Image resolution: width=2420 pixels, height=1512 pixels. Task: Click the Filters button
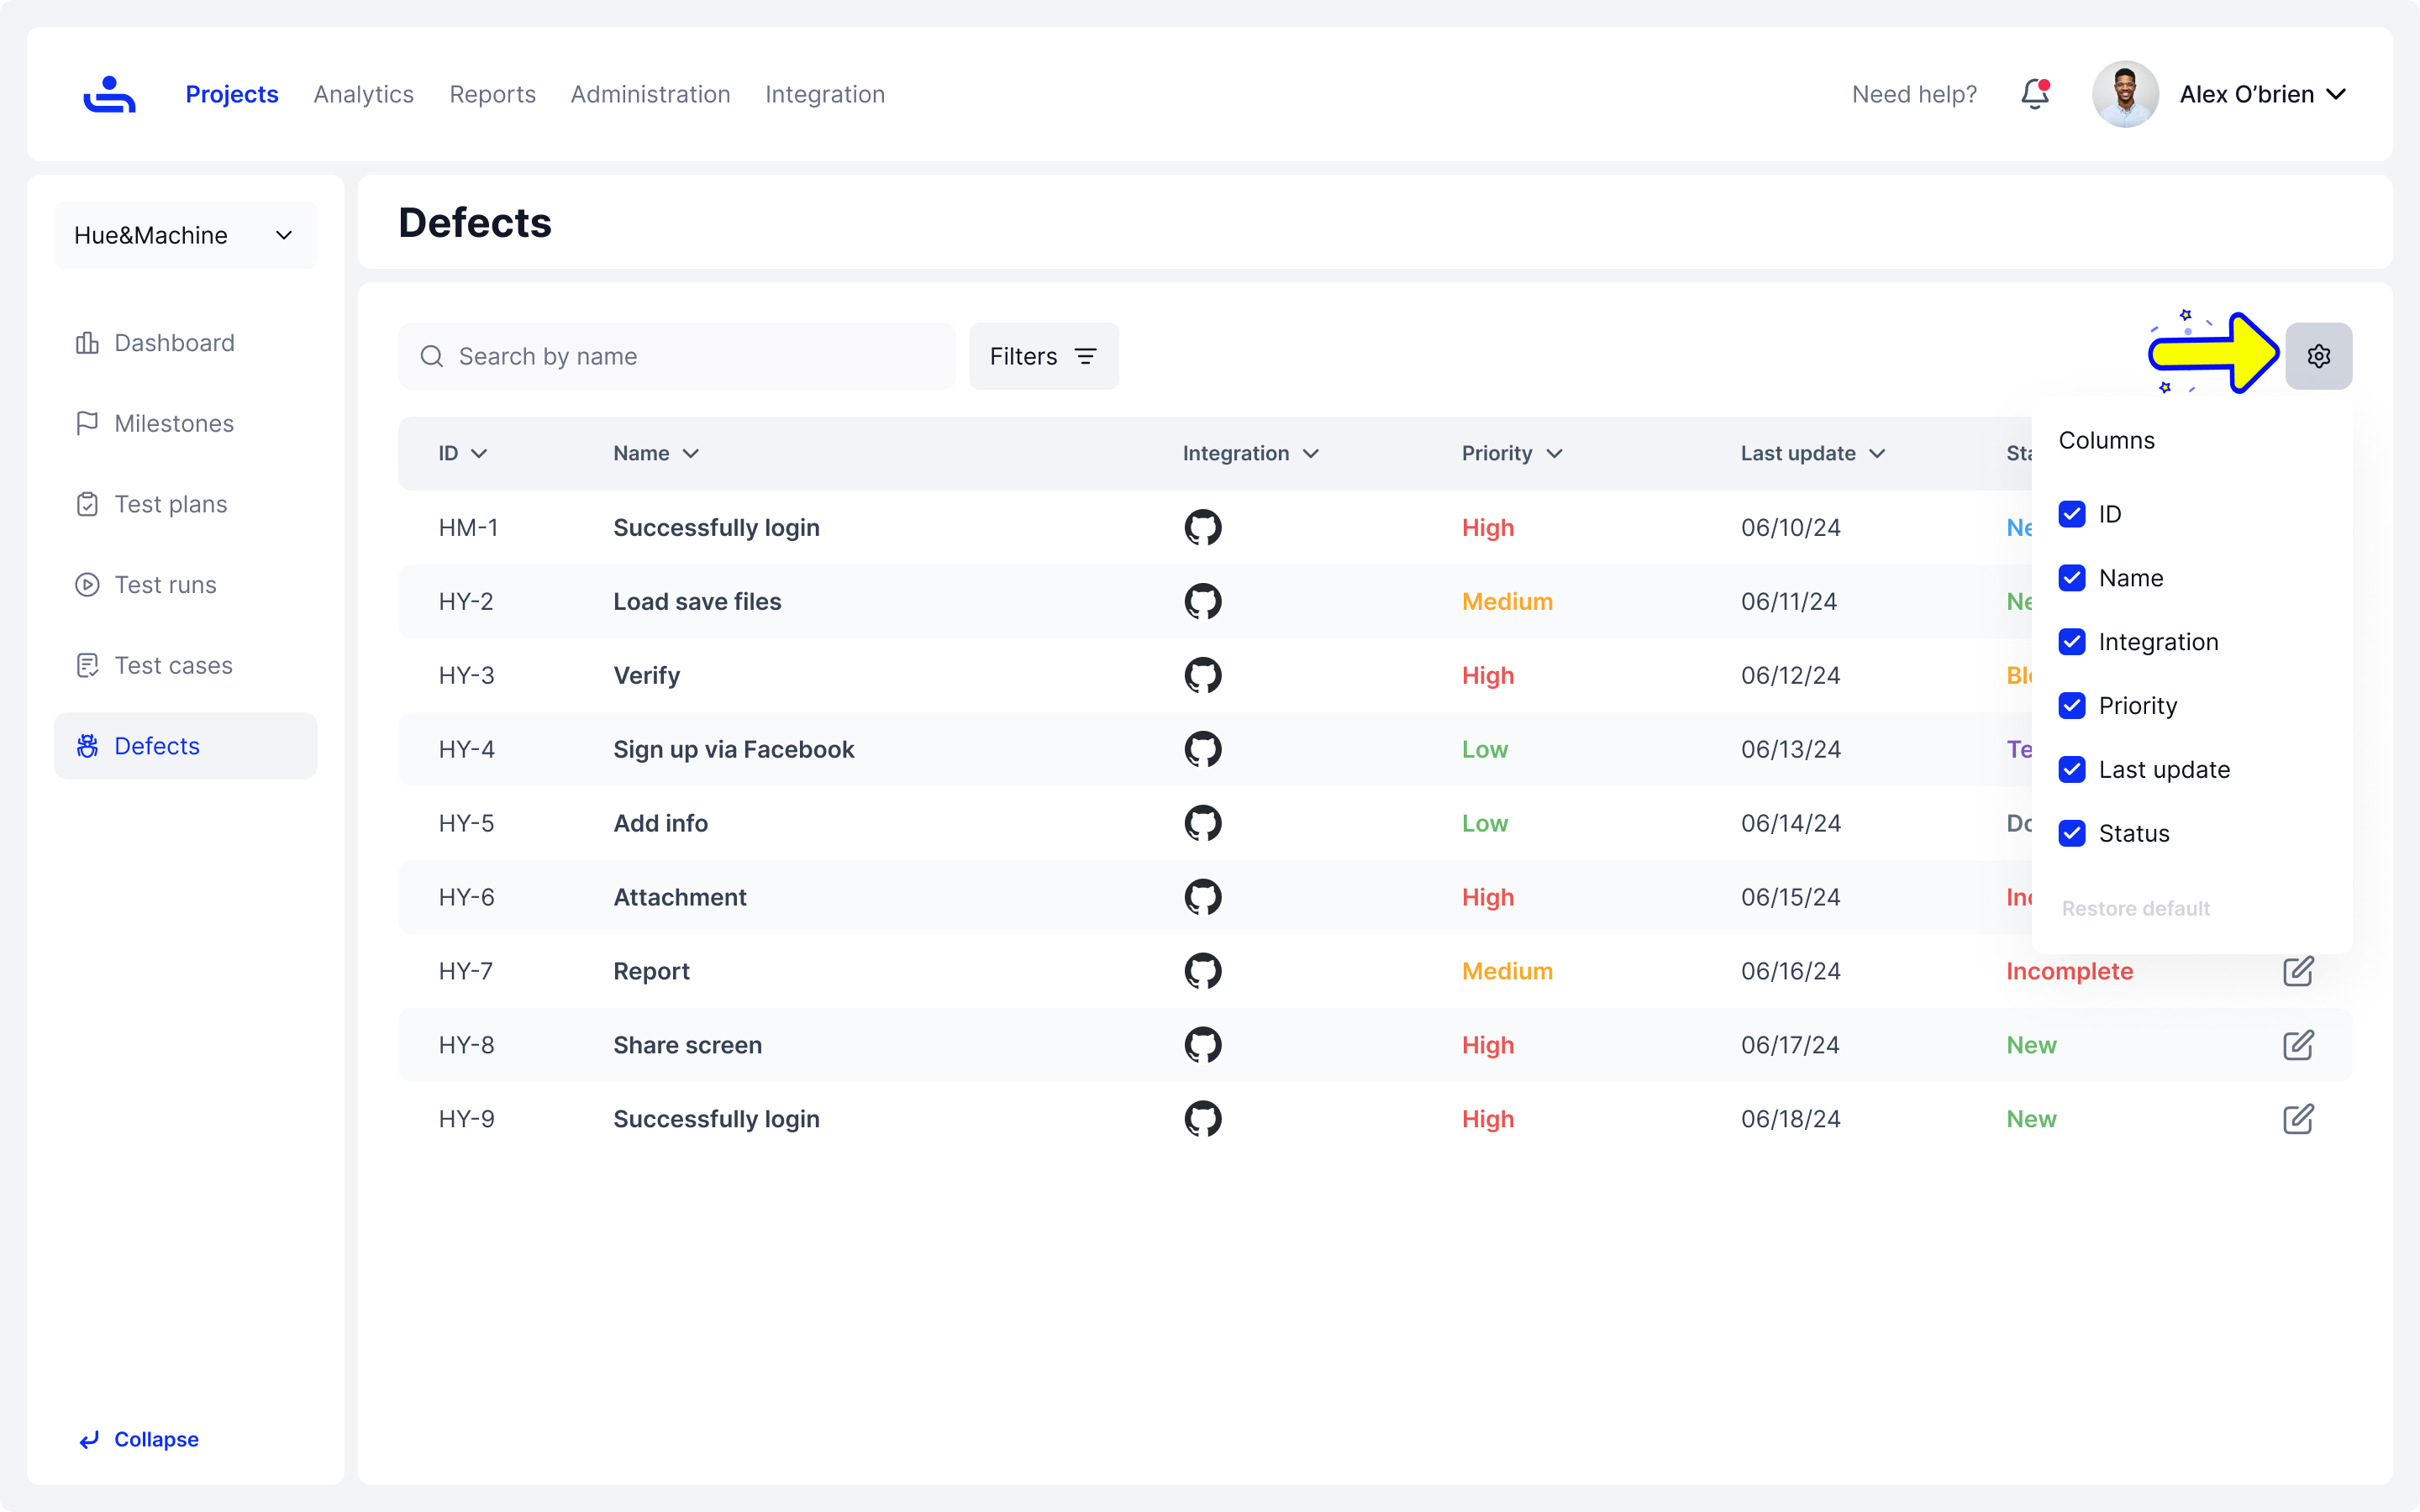(x=1043, y=356)
